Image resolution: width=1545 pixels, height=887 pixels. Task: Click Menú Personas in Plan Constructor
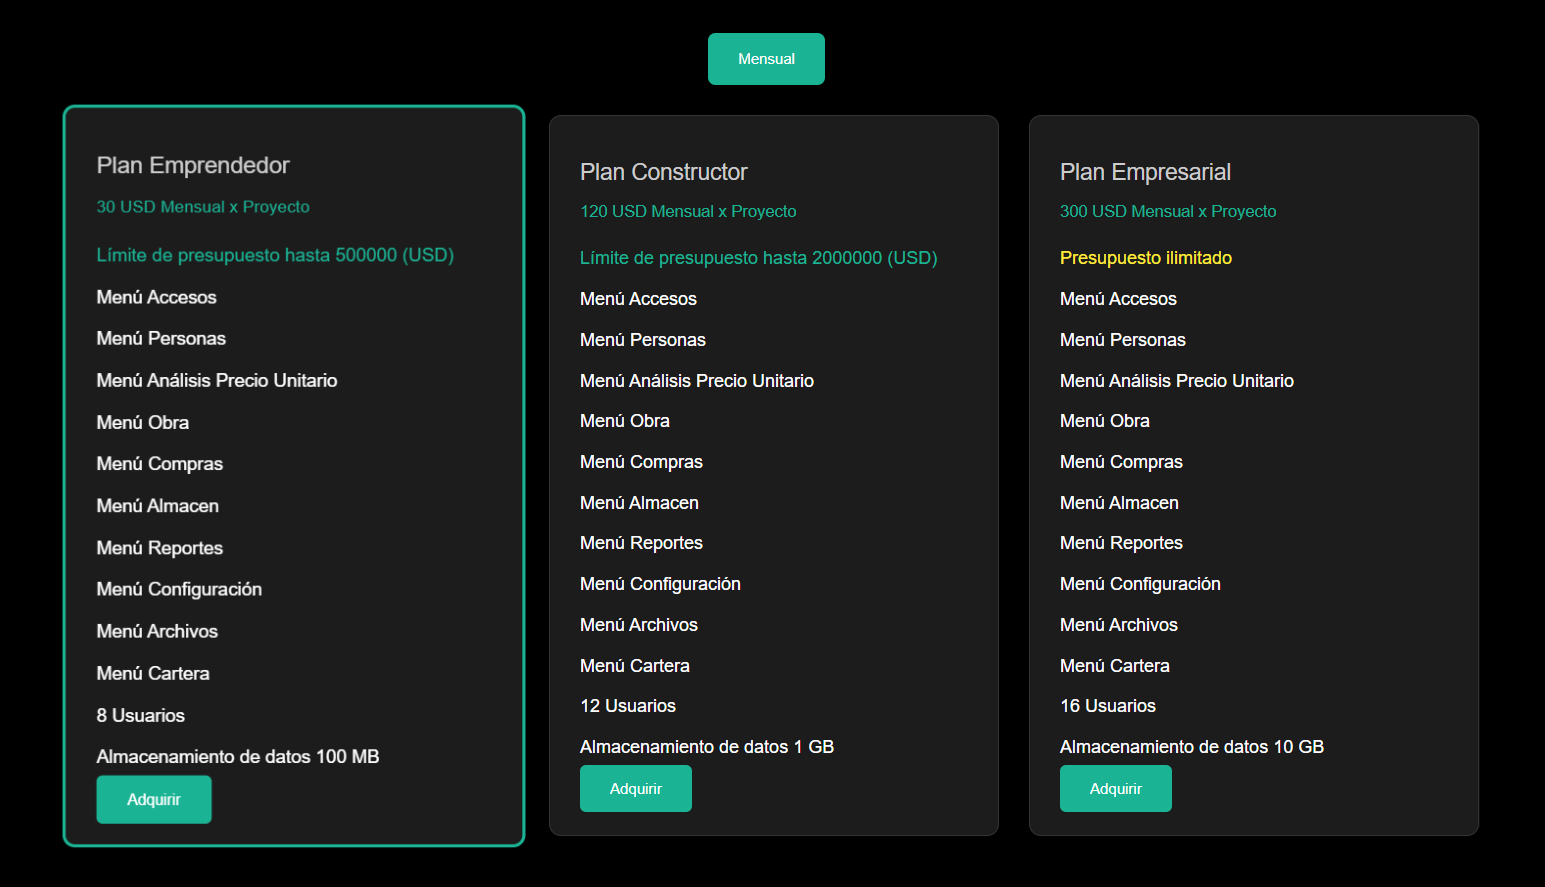643,340
